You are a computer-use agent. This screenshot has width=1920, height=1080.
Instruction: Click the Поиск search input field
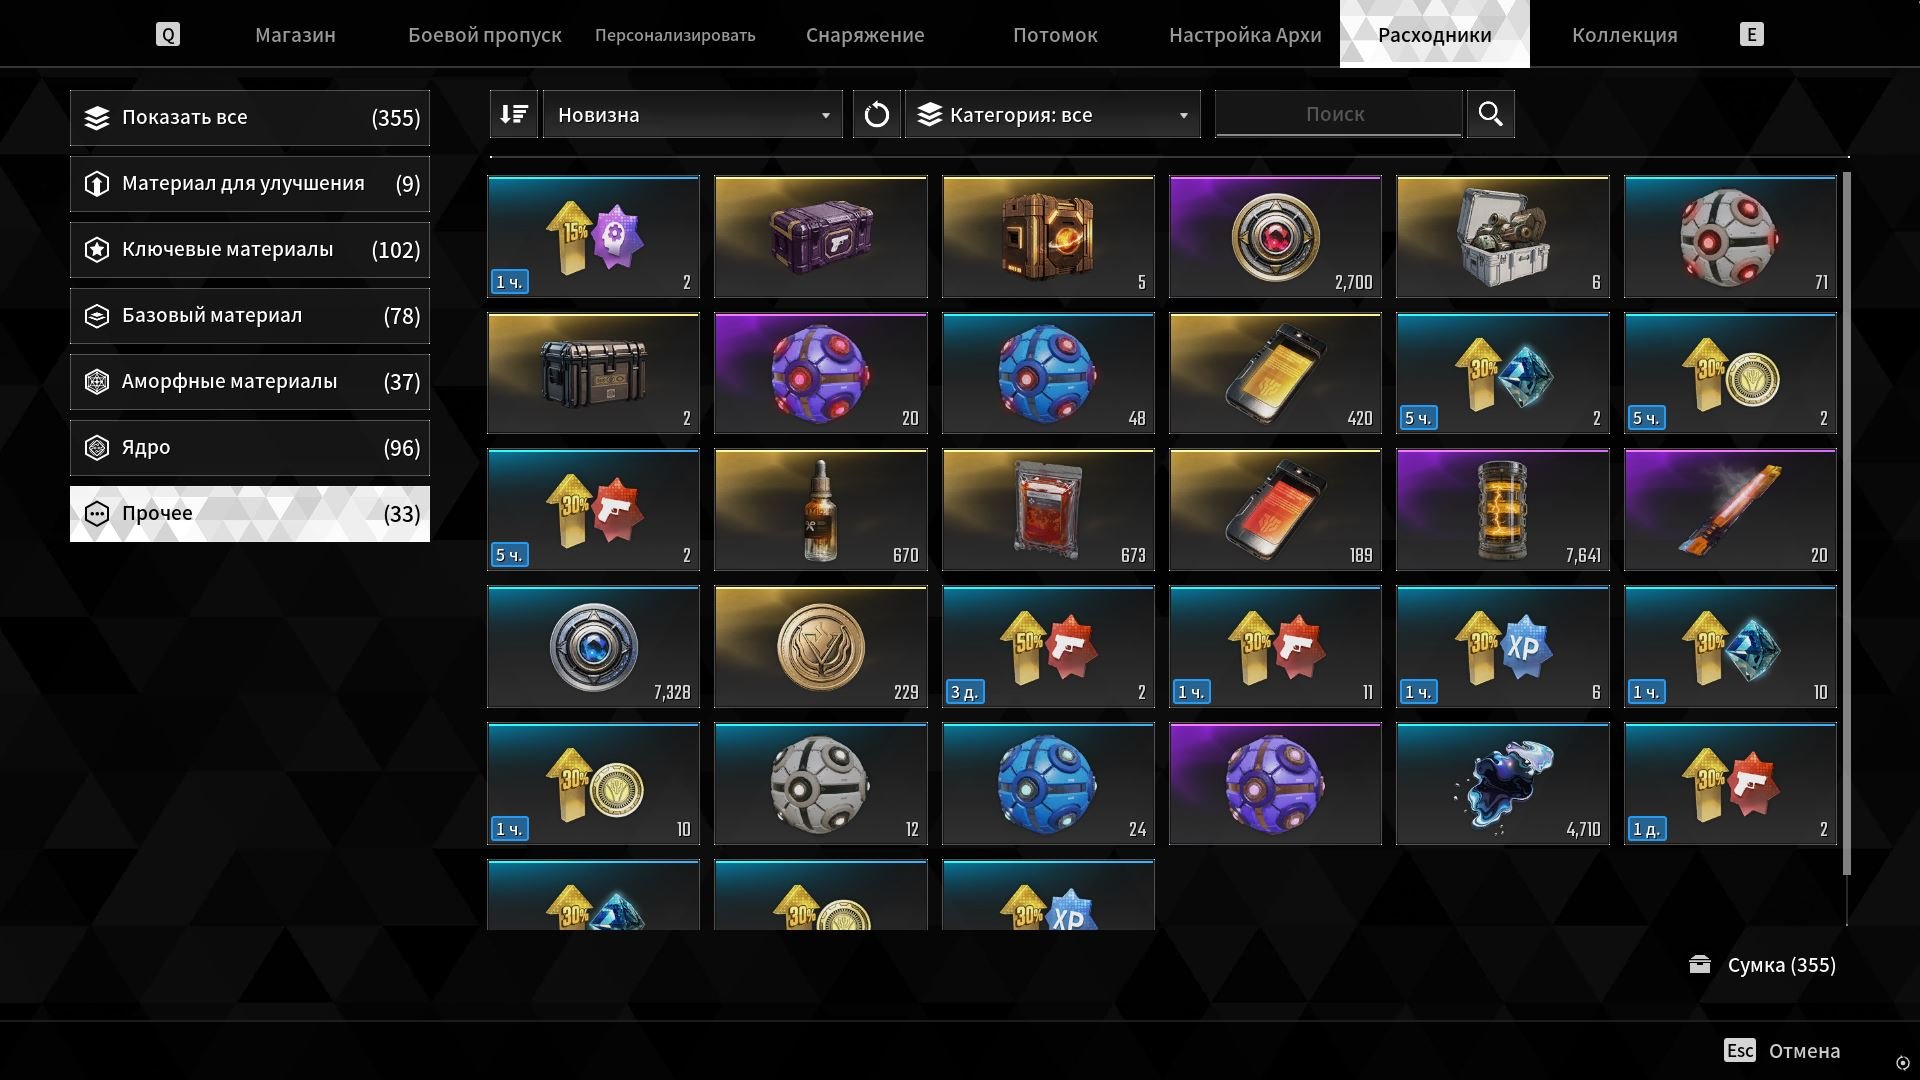coord(1338,114)
